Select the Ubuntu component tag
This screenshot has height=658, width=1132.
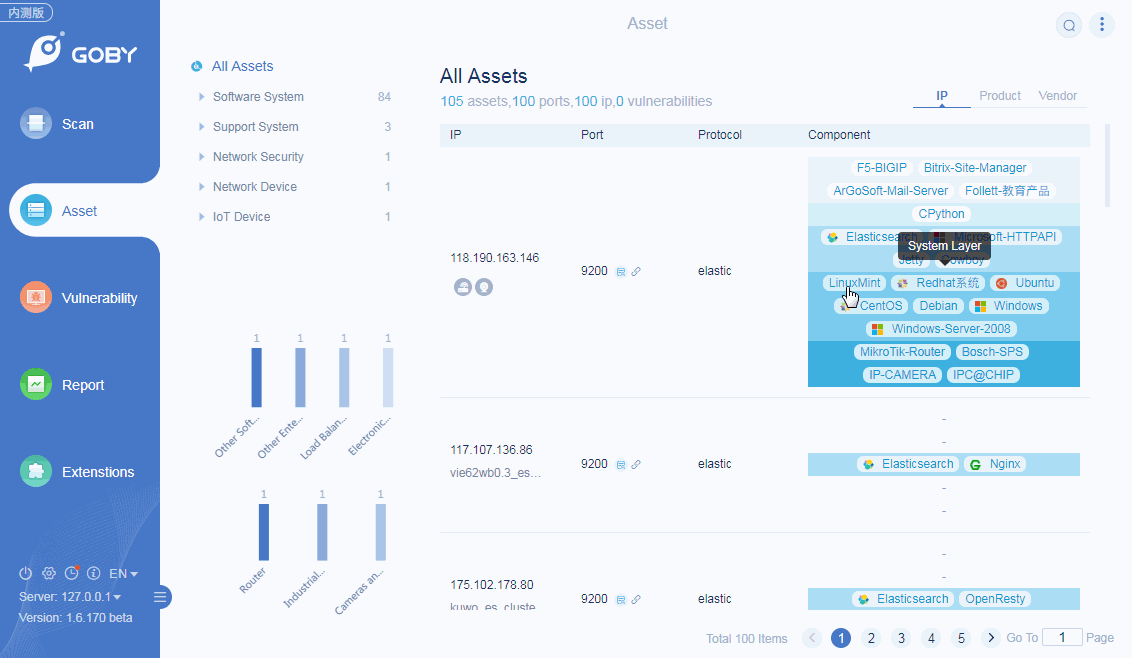click(1024, 282)
